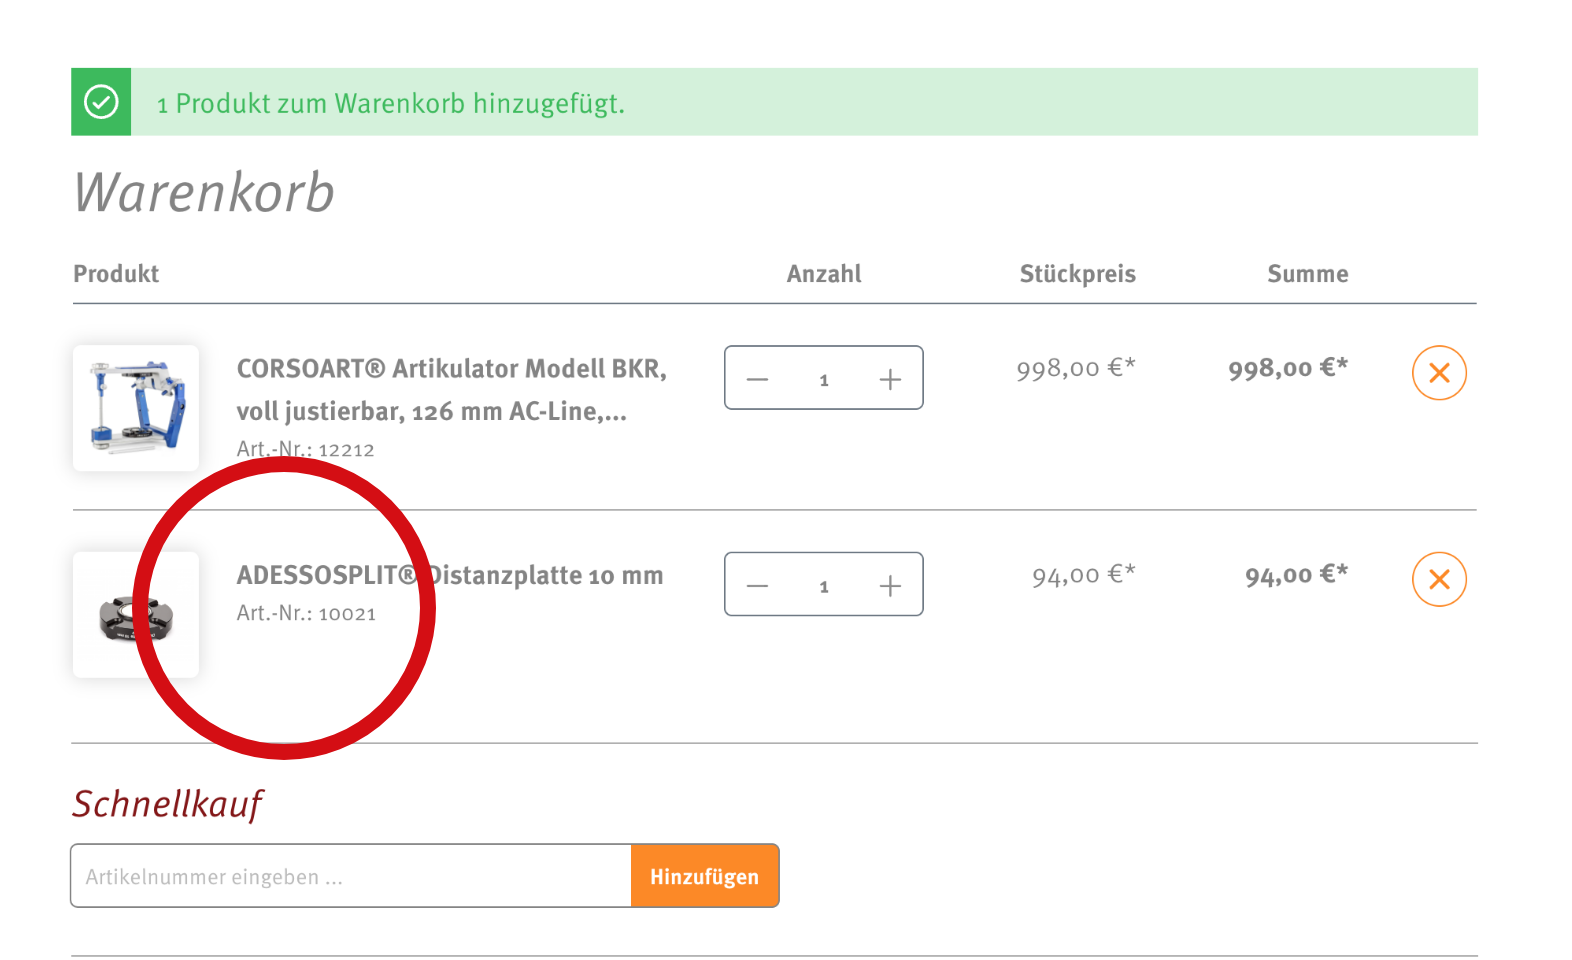The image size is (1572, 960).
Task: Remove ADESSOSPLIT Distanzplatte from the cart
Action: point(1439,579)
